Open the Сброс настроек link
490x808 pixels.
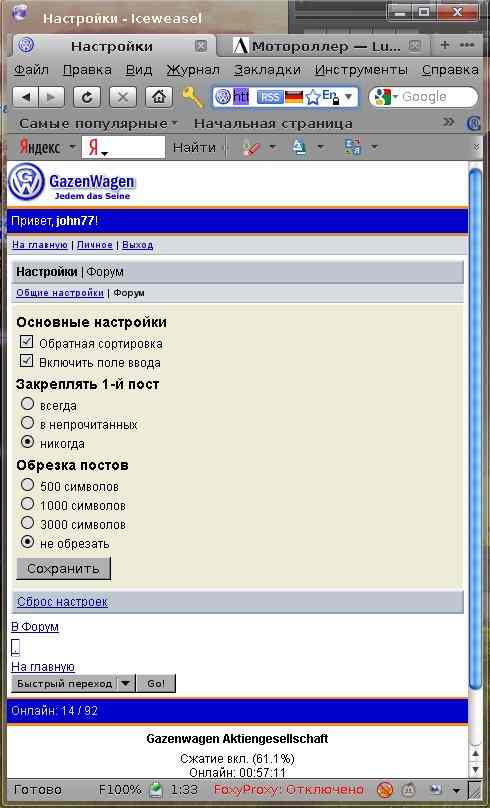click(62, 601)
